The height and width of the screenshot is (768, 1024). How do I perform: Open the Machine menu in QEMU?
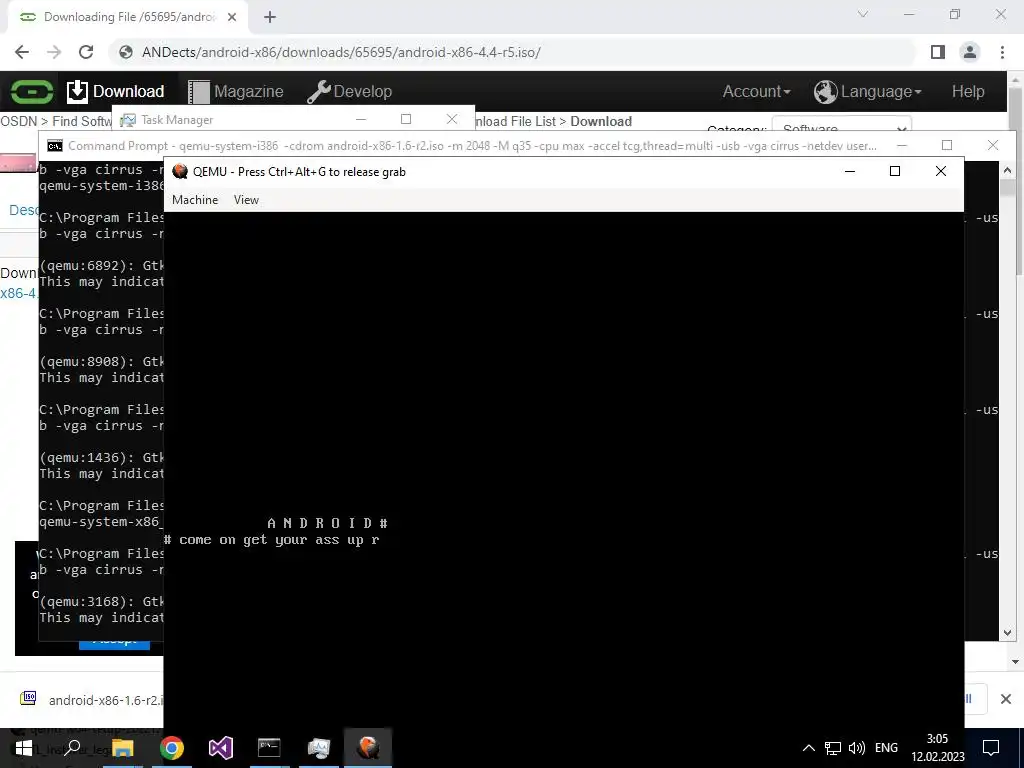coord(195,200)
